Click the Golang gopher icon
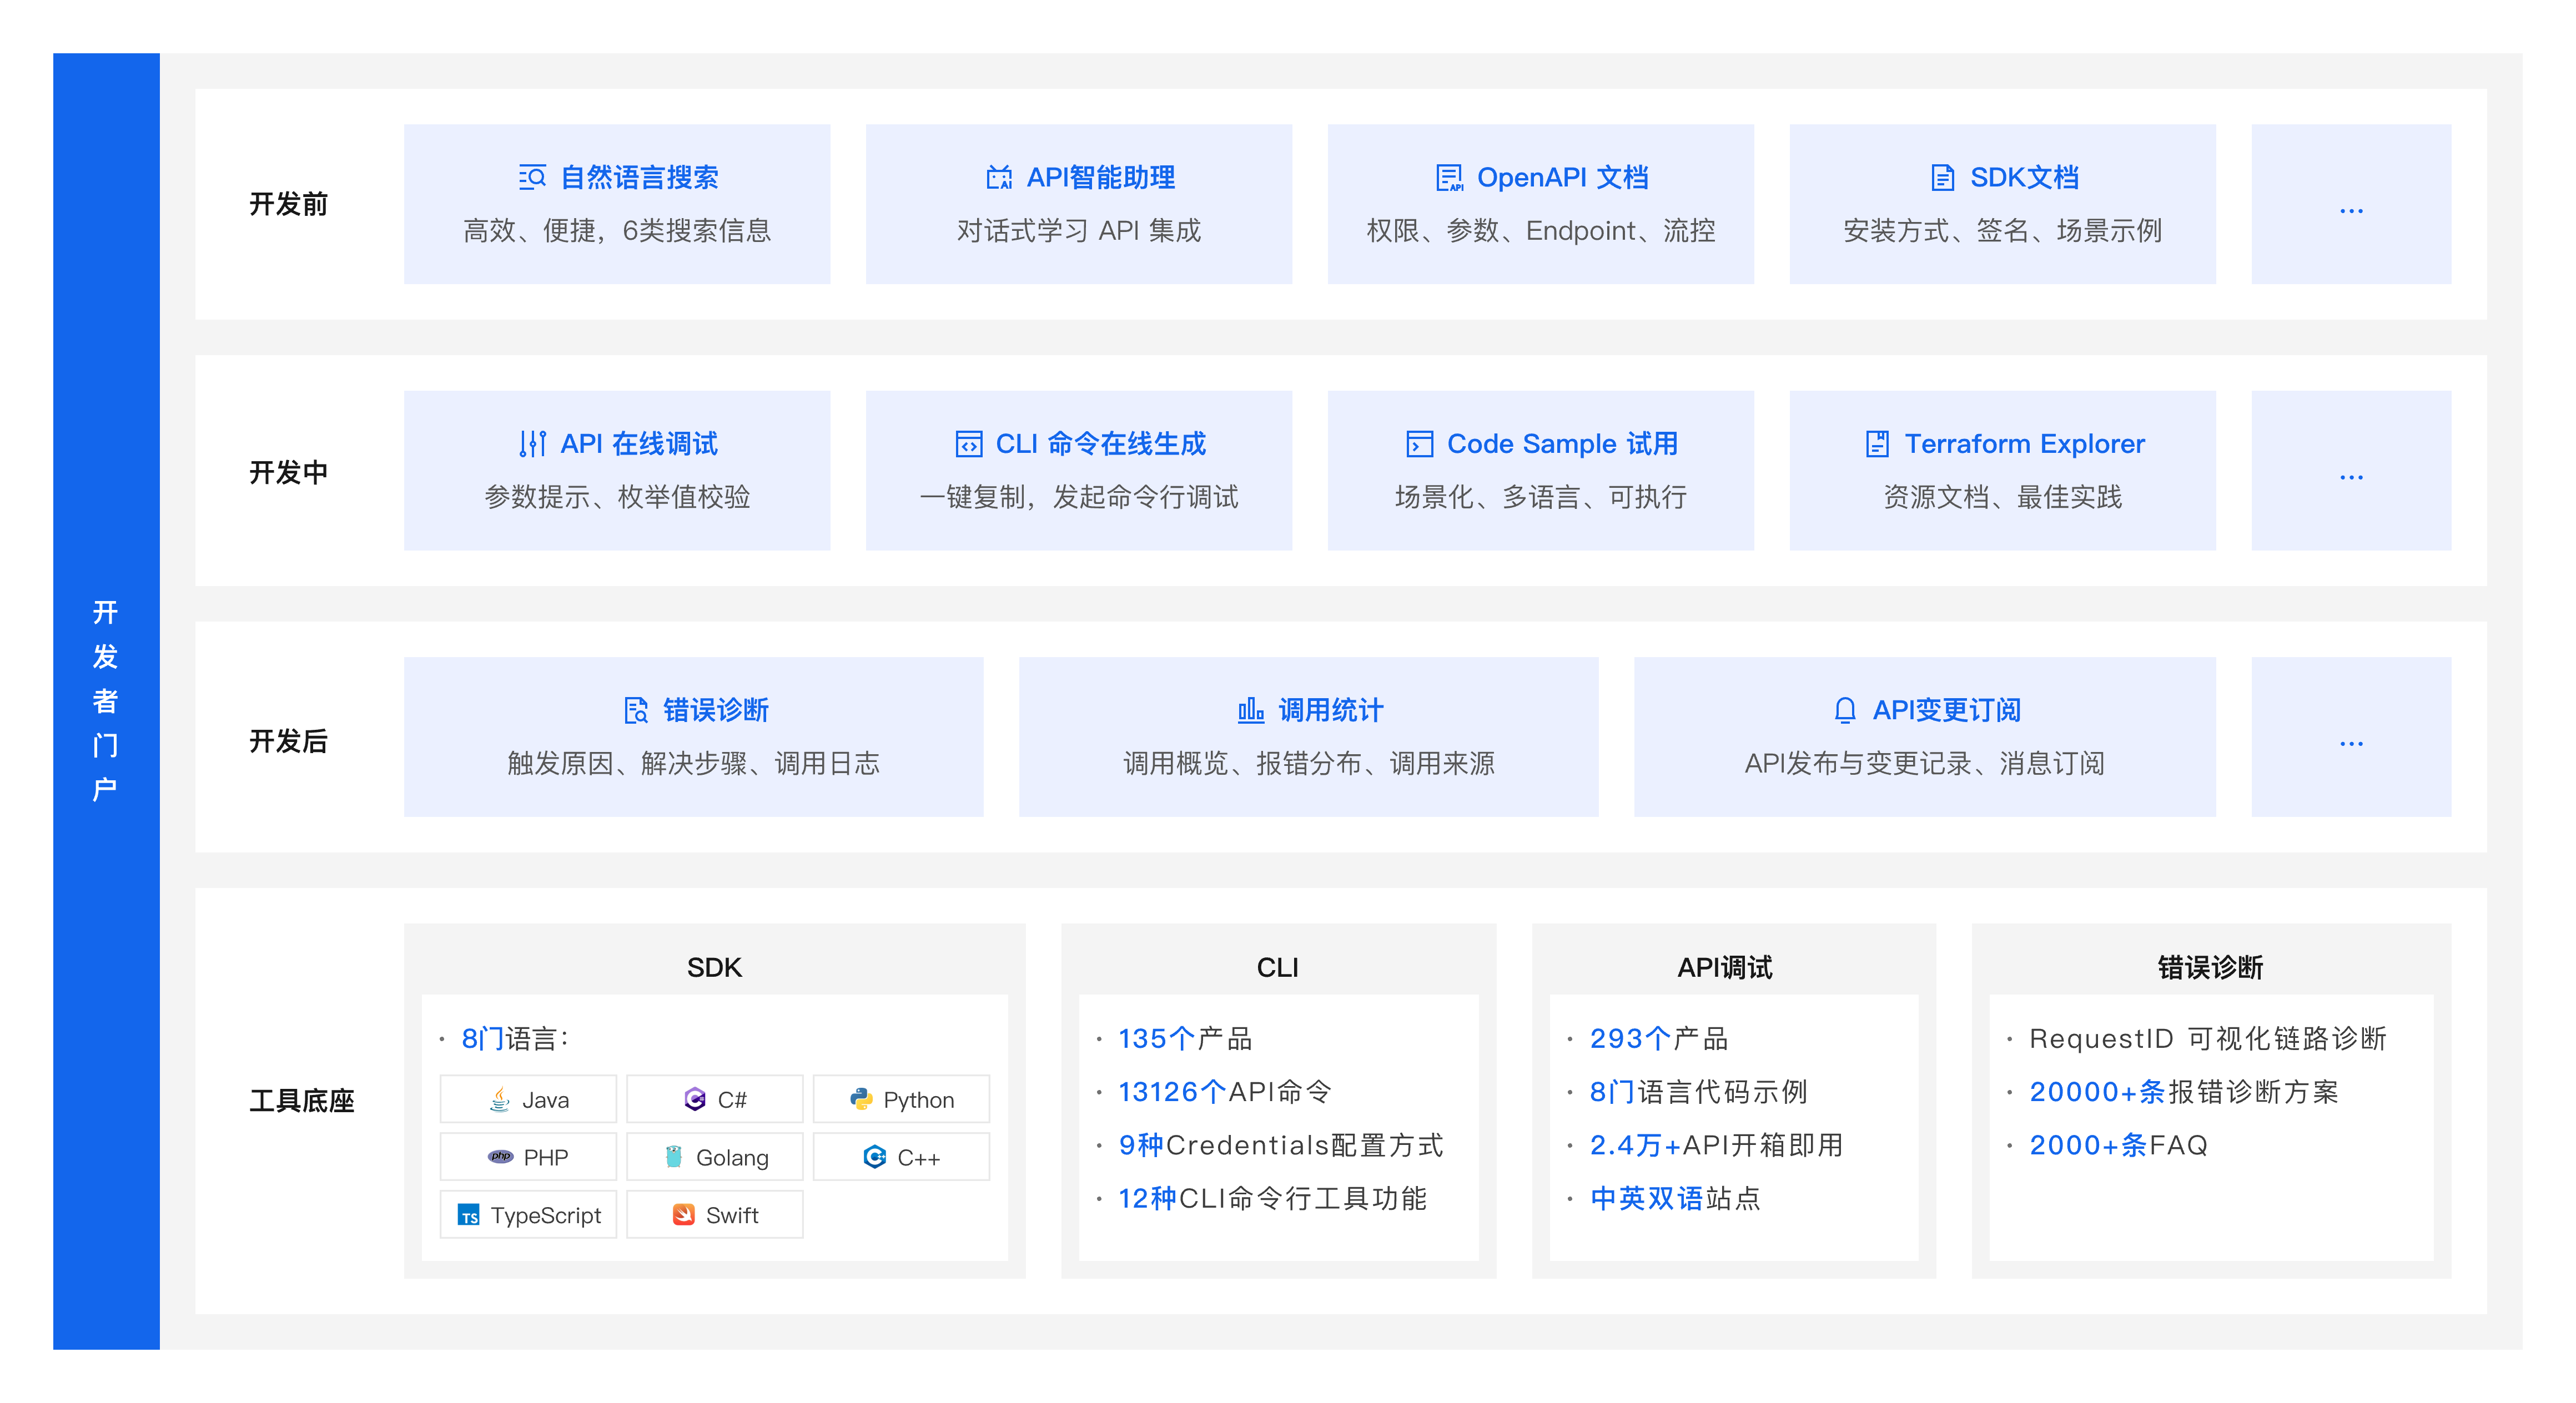The height and width of the screenshot is (1403, 2576). [674, 1157]
